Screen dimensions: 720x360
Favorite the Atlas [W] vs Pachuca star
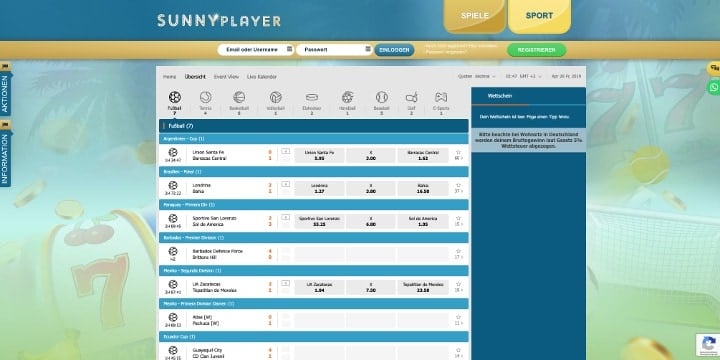coord(458,317)
